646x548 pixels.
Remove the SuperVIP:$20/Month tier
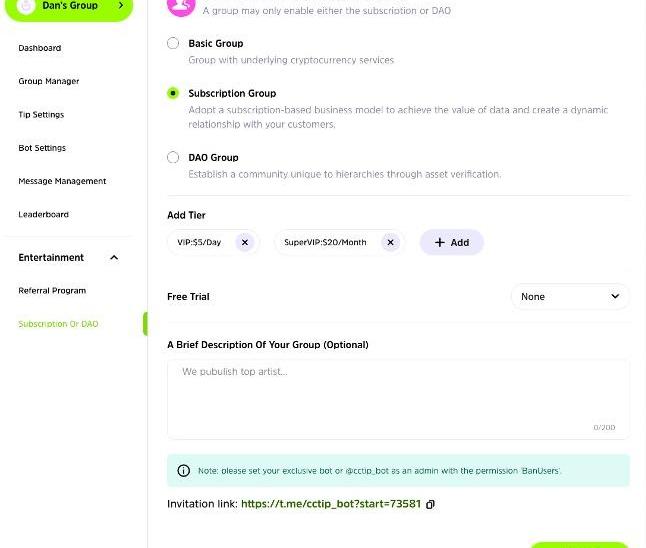point(390,242)
